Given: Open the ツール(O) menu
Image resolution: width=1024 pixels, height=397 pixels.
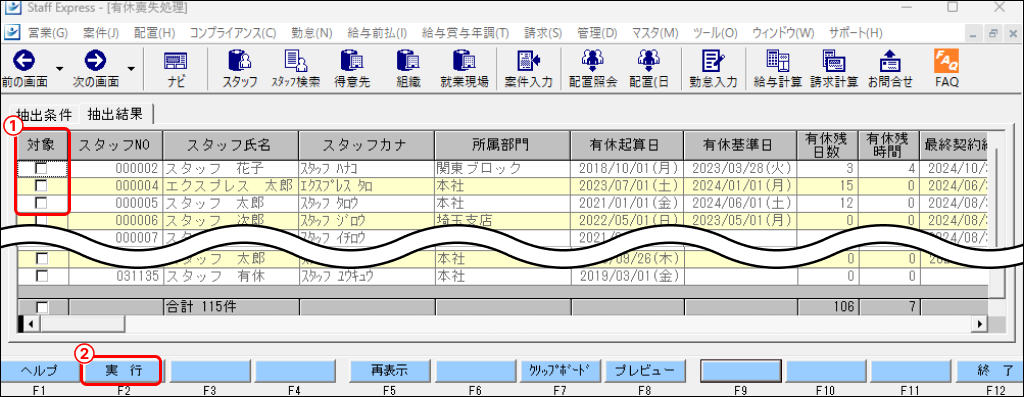Looking at the screenshot, I should pyautogui.click(x=715, y=33).
